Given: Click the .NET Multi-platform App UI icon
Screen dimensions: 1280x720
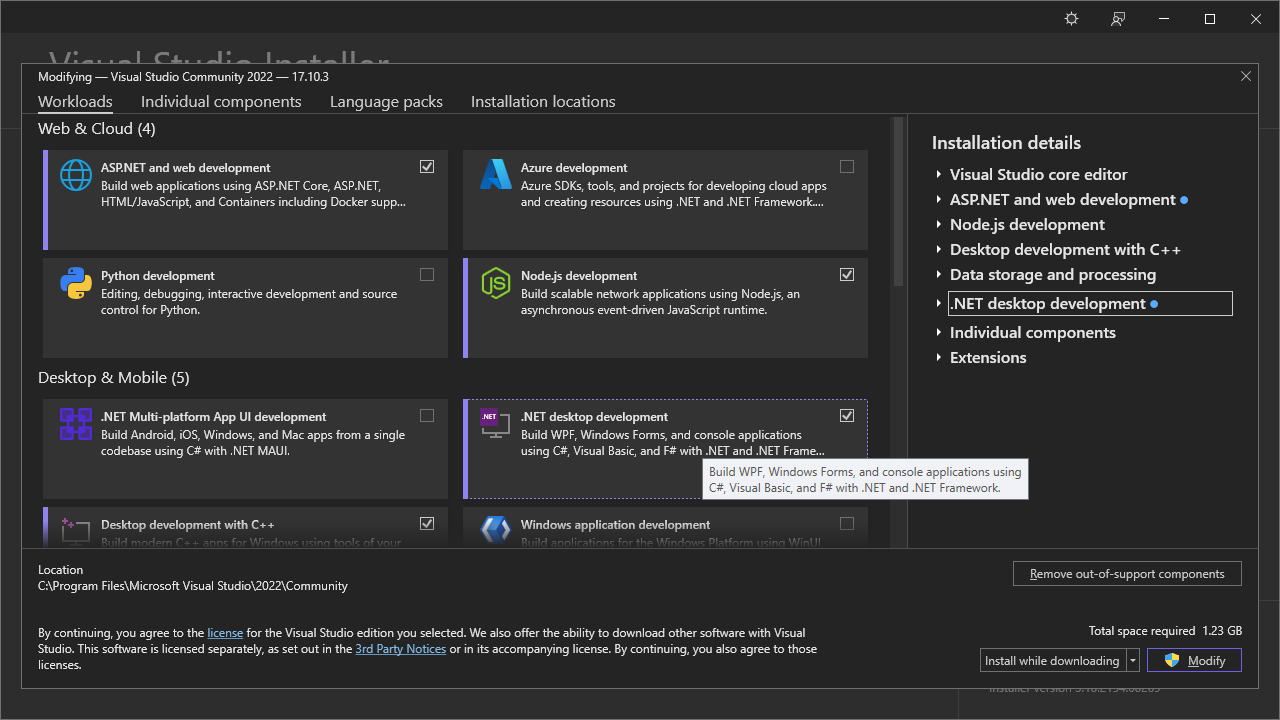Looking at the screenshot, I should click(76, 424).
